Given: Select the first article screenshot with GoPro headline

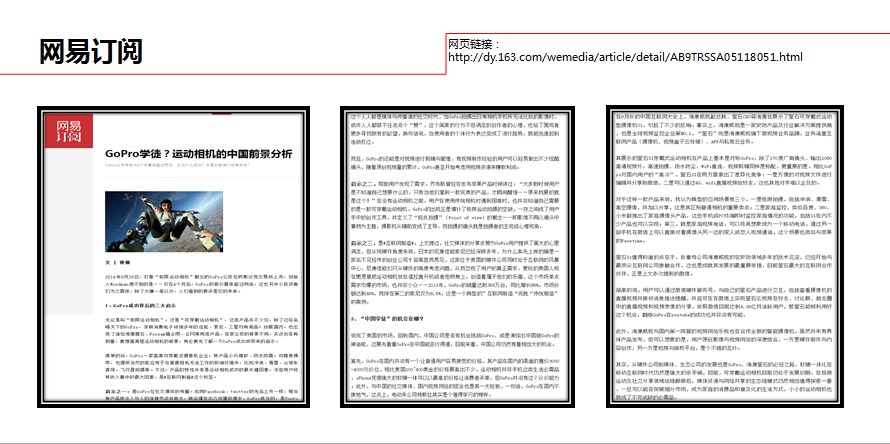Looking at the screenshot, I should coord(174,257).
